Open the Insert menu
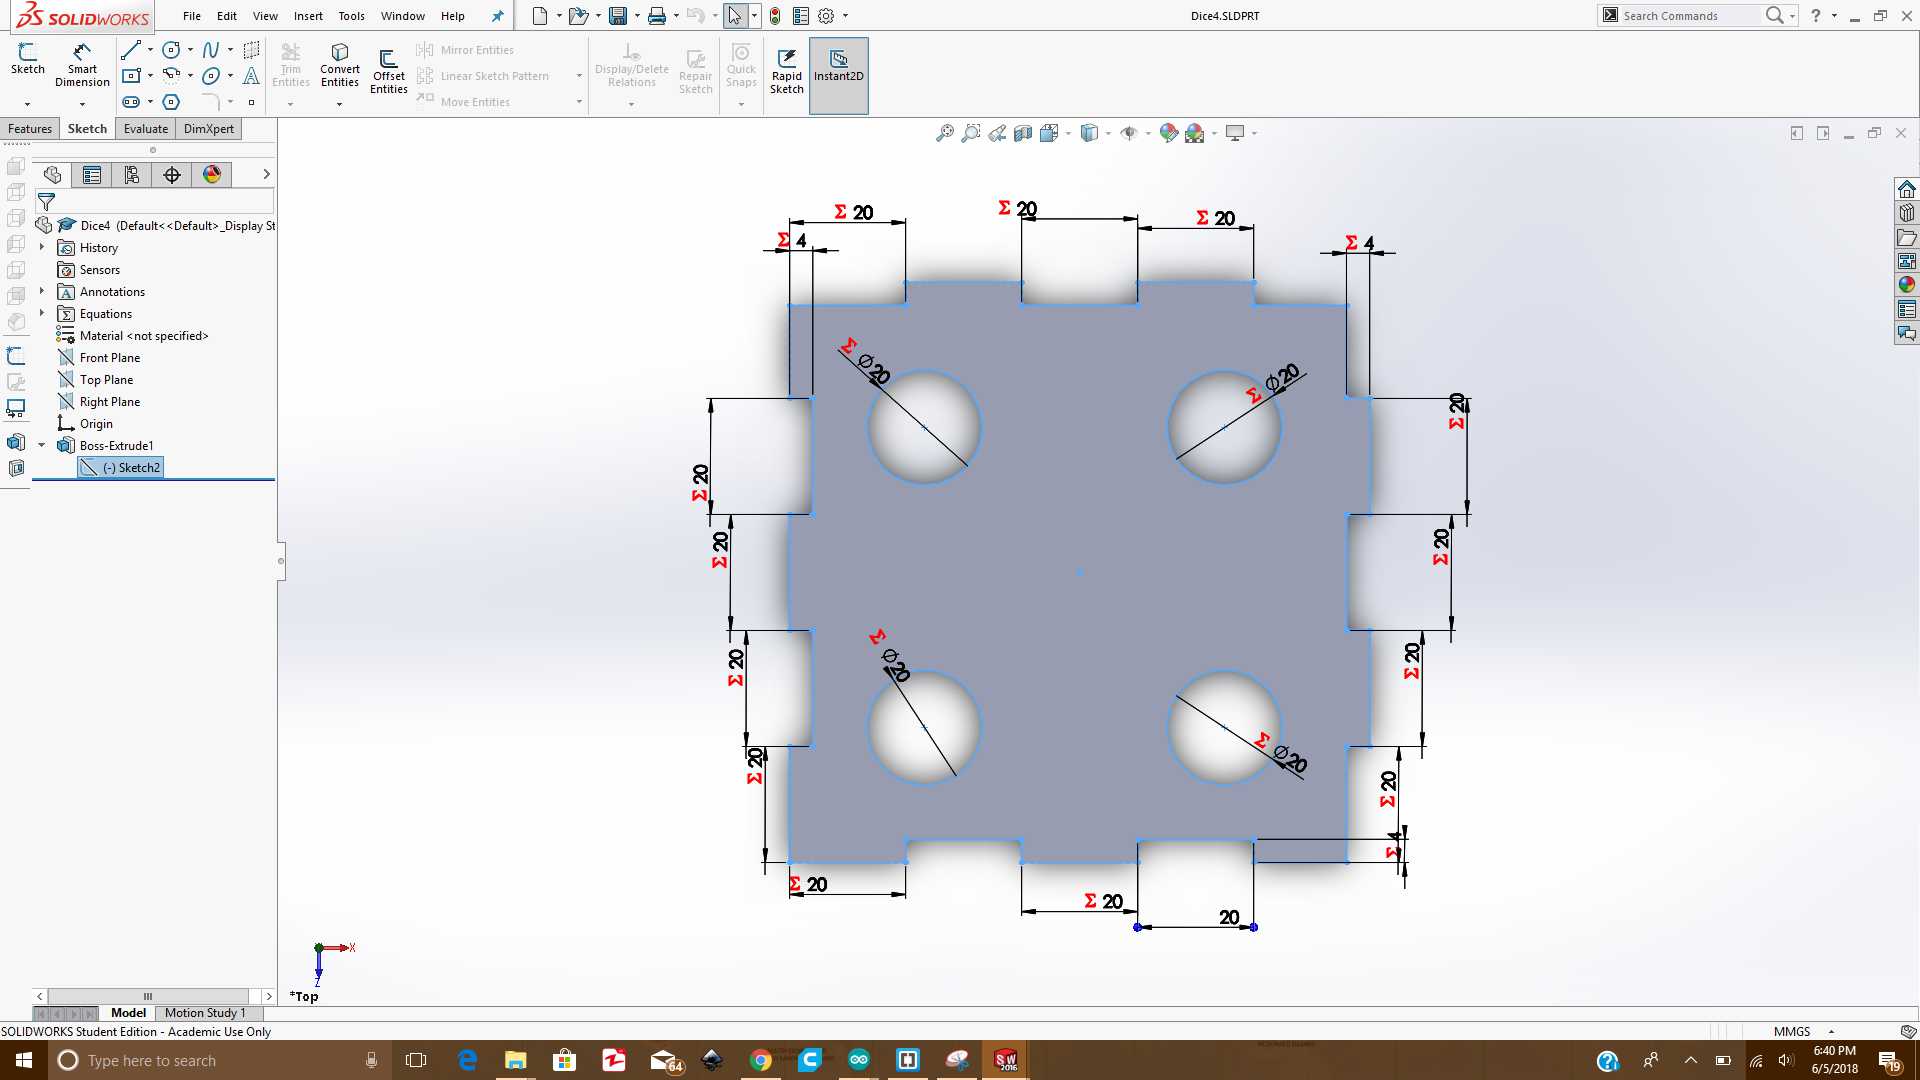The width and height of the screenshot is (1920, 1080). (308, 16)
